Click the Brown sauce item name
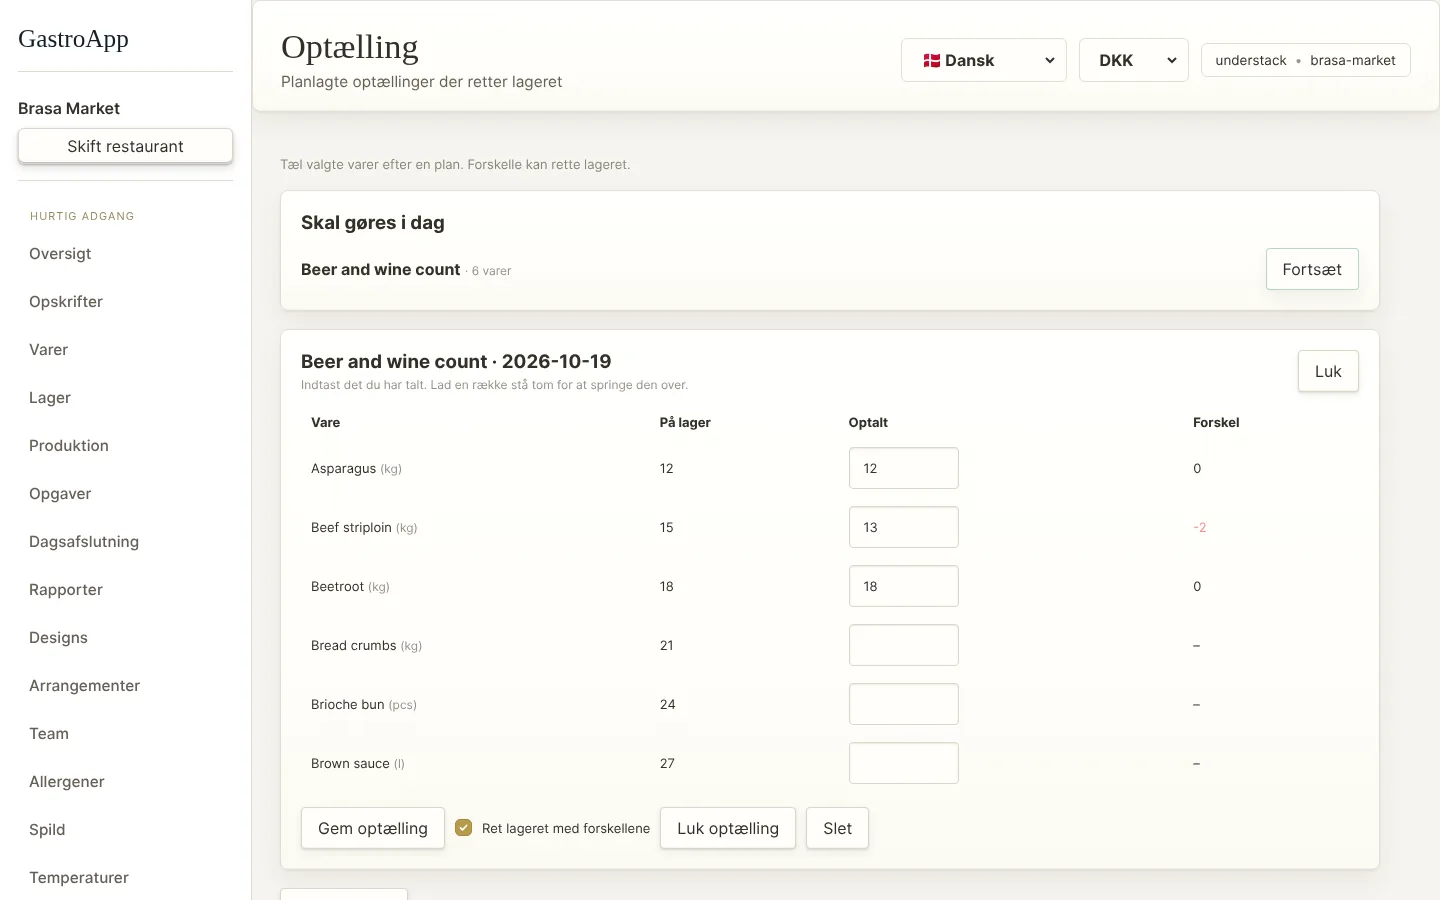 pos(350,763)
